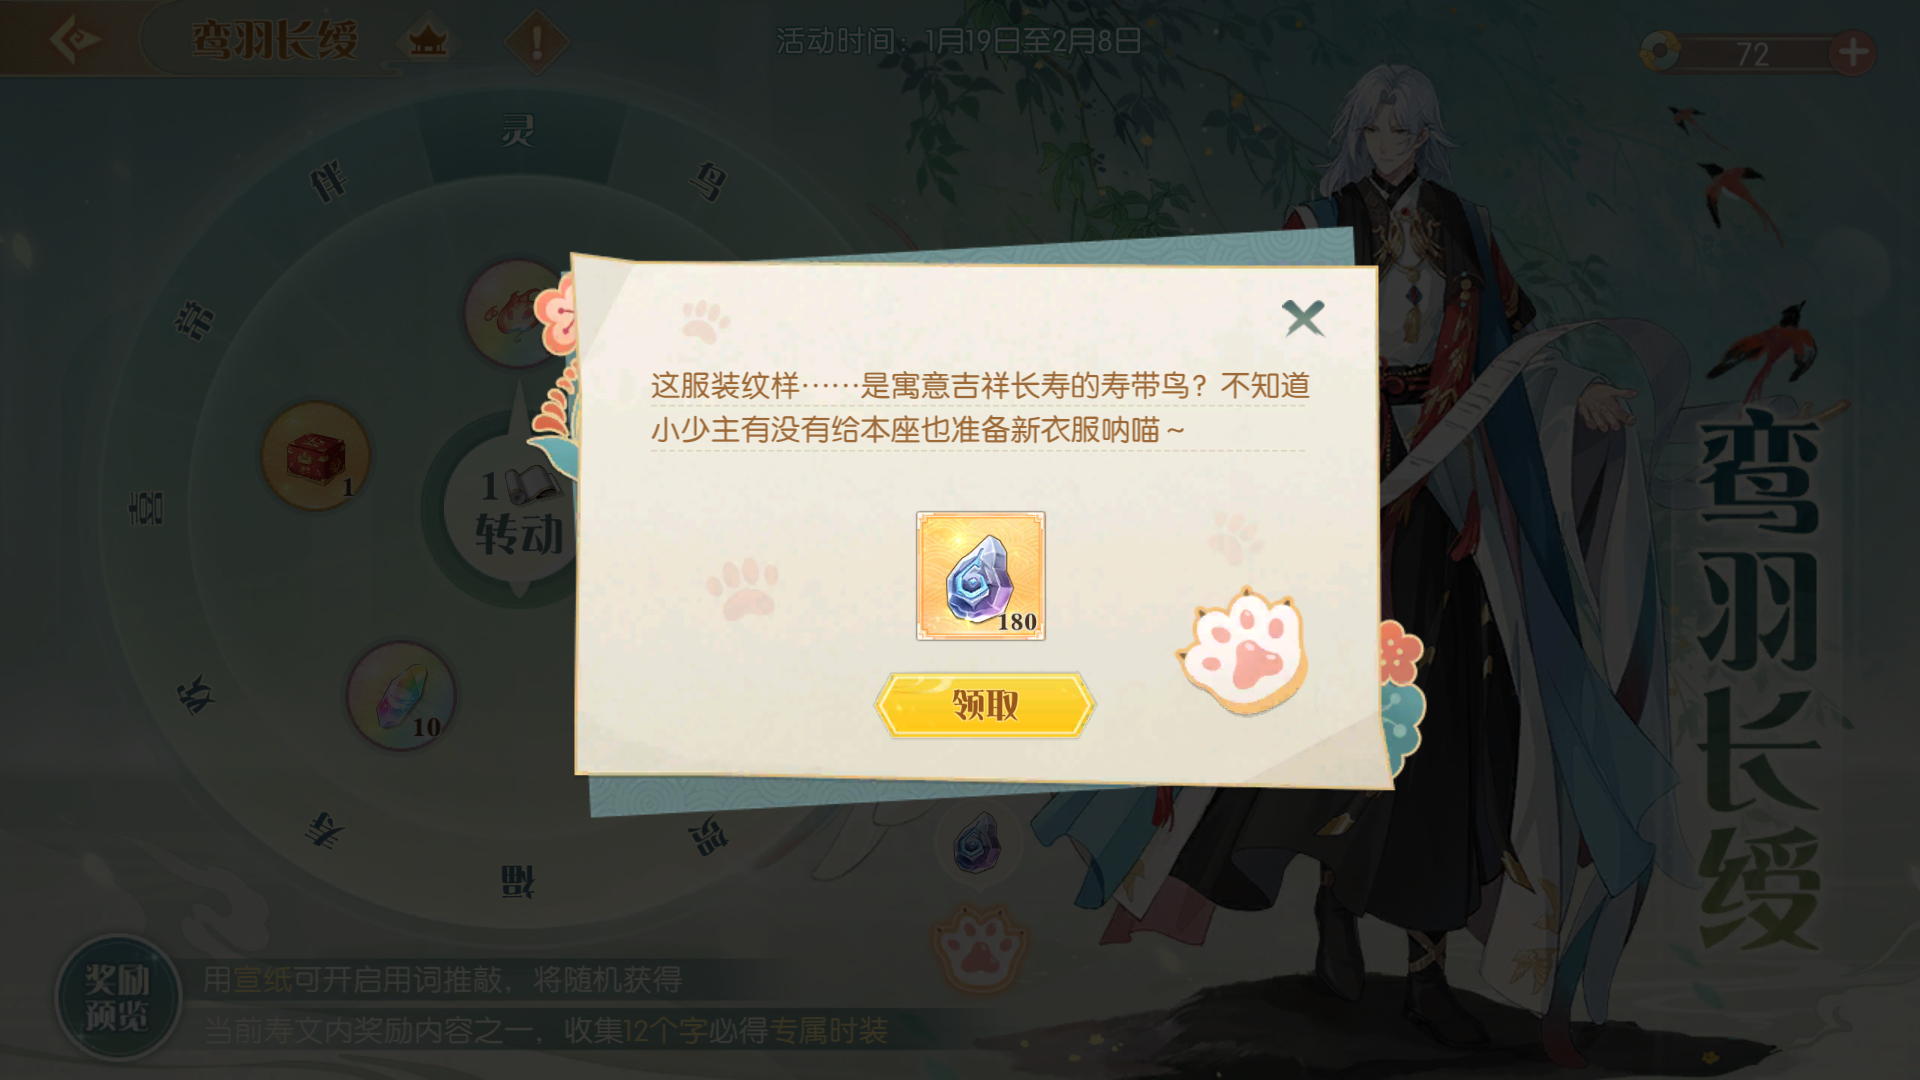1920x1080 pixels.
Task: Click the 鸾羽长绥 event title tab
Action: pyautogui.click(x=274, y=41)
